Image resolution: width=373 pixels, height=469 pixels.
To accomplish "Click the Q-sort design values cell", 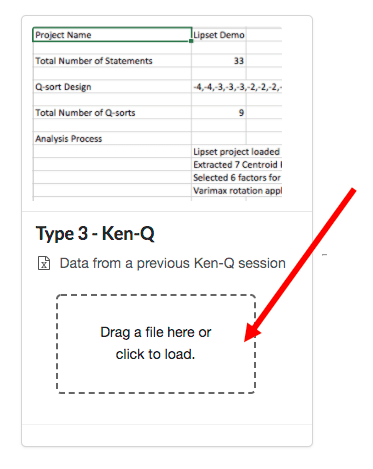I will click(x=237, y=87).
